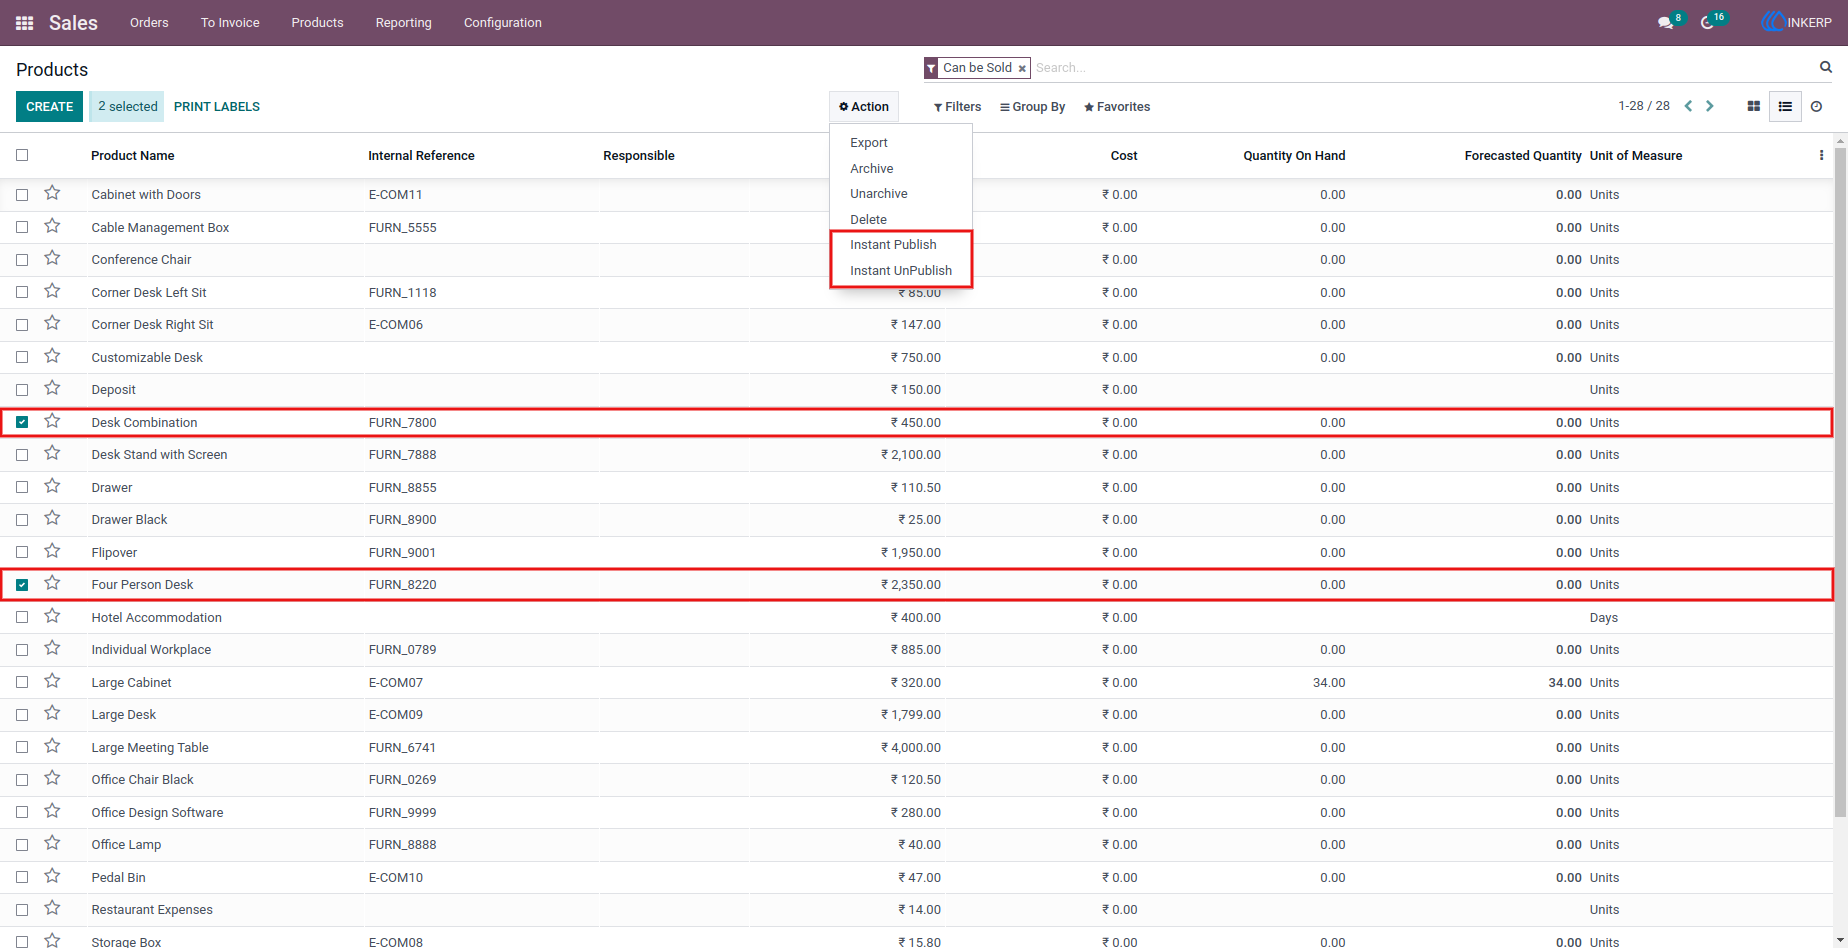Screen dimensions: 1848x948
Task: Star the Desk Combination product
Action: tap(52, 421)
